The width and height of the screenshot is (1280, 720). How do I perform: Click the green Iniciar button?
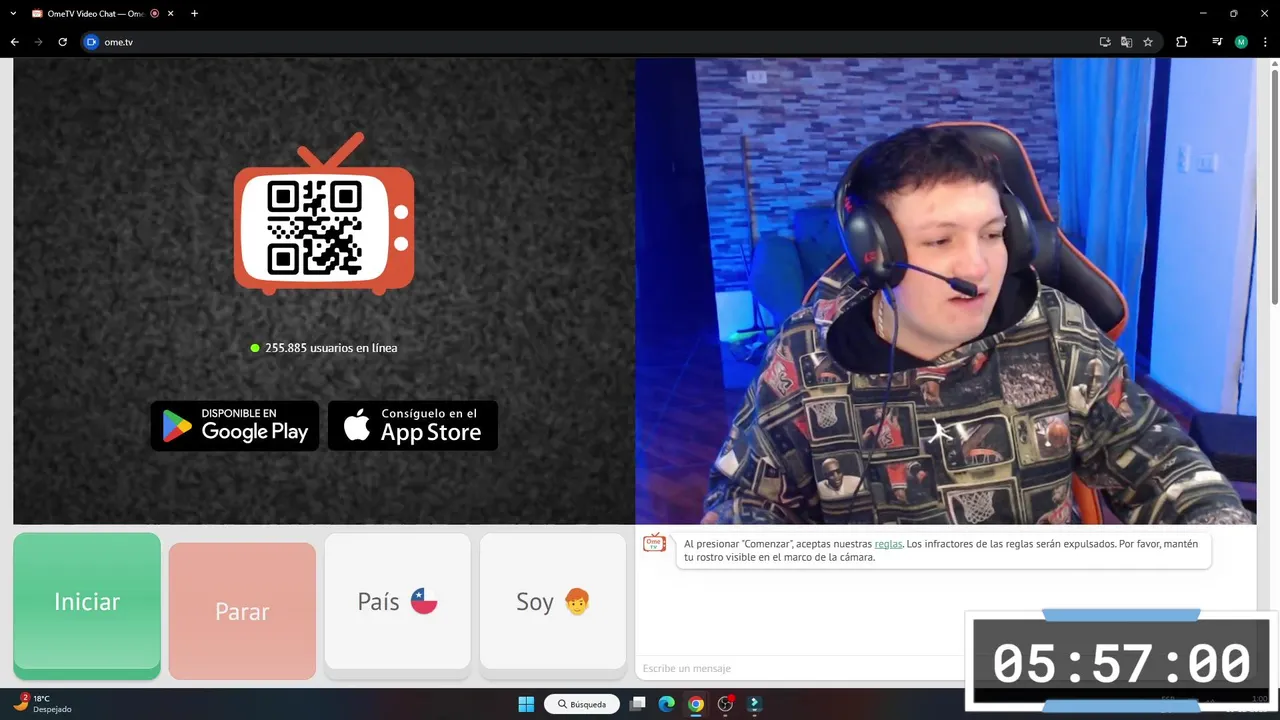click(87, 602)
